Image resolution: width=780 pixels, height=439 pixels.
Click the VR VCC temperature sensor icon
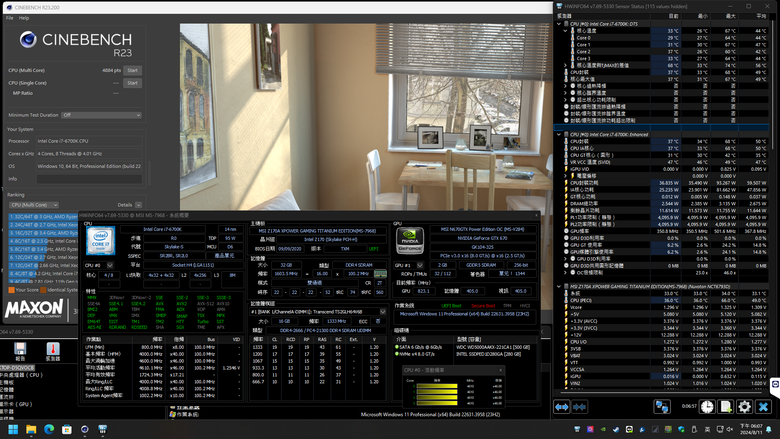click(x=567, y=162)
